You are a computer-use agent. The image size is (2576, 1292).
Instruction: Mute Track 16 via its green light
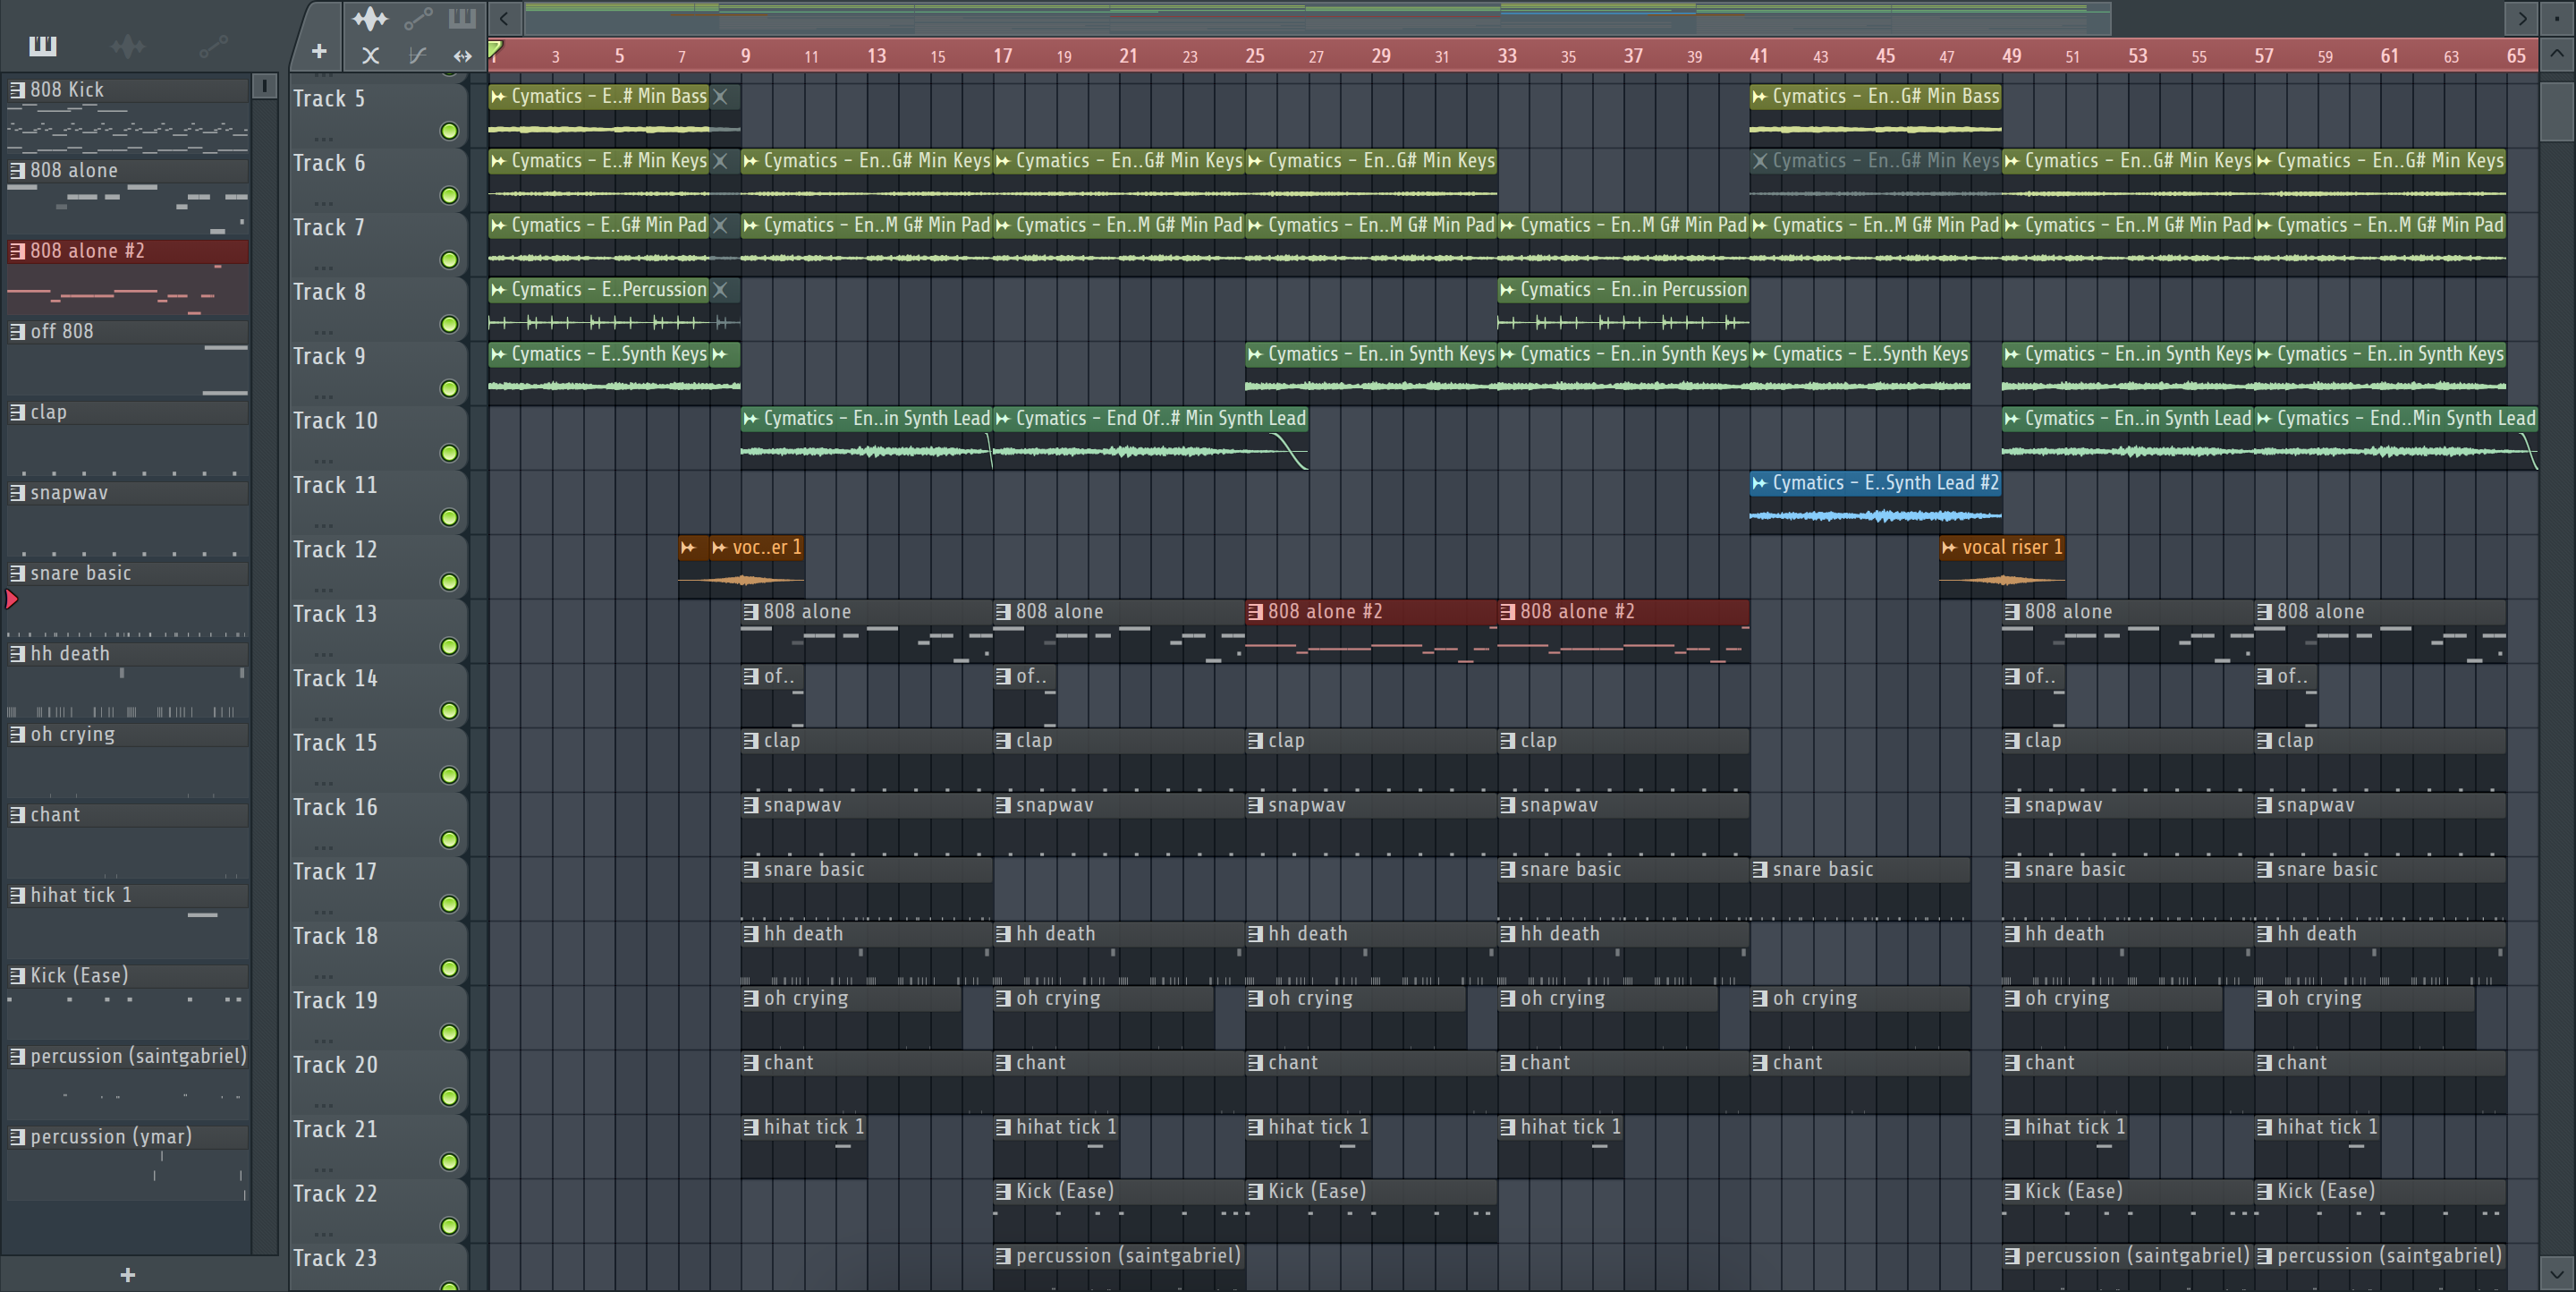pos(450,840)
